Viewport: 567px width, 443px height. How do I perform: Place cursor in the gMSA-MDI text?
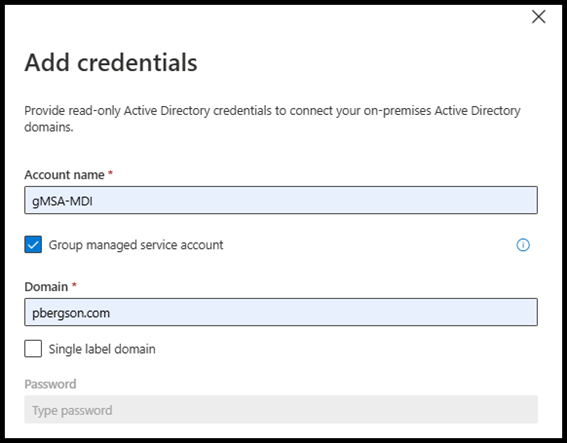click(62, 201)
